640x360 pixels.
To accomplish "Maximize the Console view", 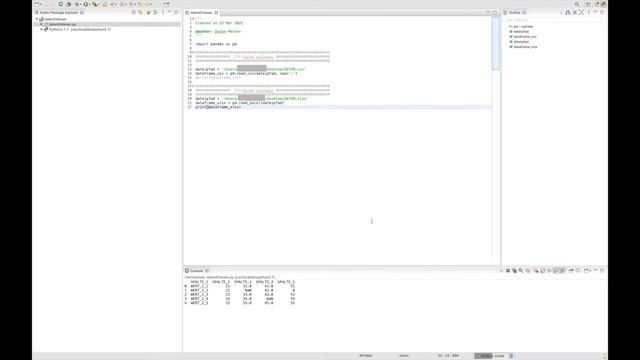I will pos(602,270).
